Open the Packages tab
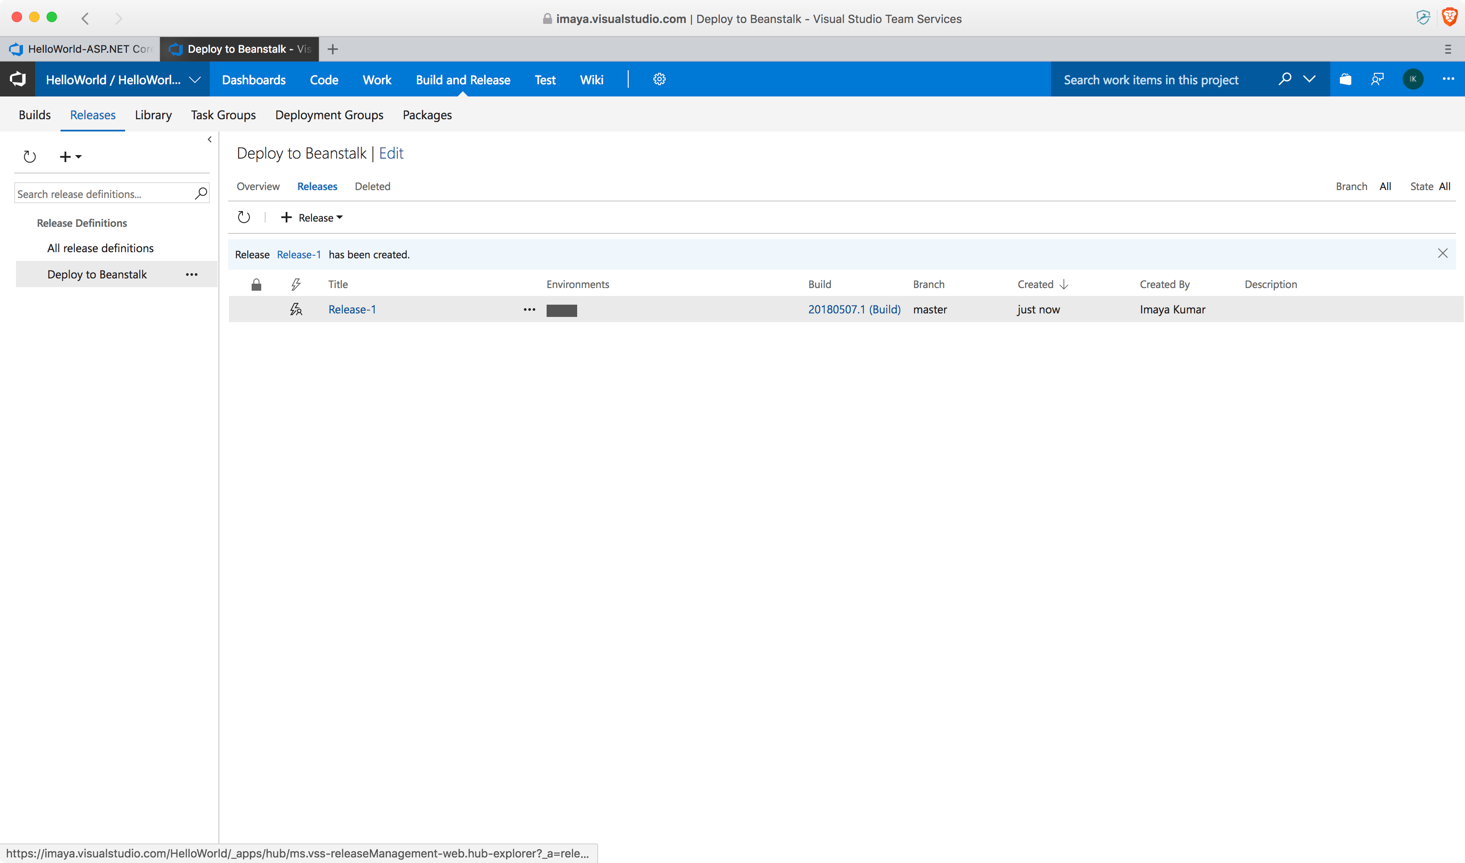Image resolution: width=1465 pixels, height=863 pixels. point(427,115)
